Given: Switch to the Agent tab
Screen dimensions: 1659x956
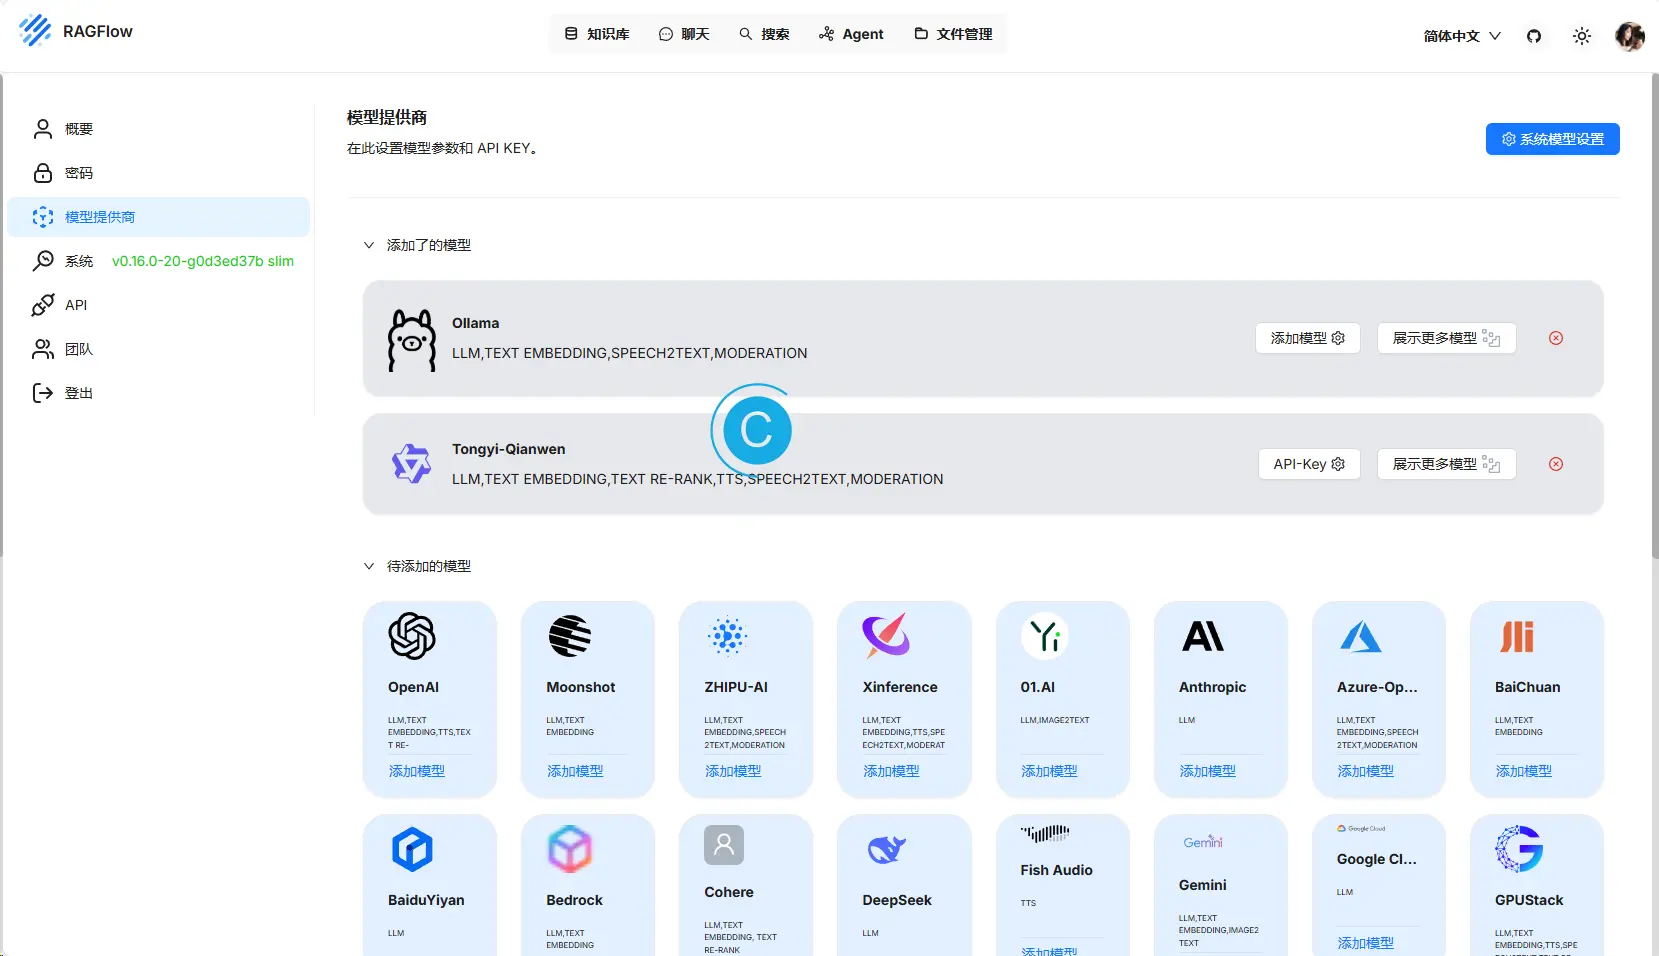Looking at the screenshot, I should click(851, 34).
